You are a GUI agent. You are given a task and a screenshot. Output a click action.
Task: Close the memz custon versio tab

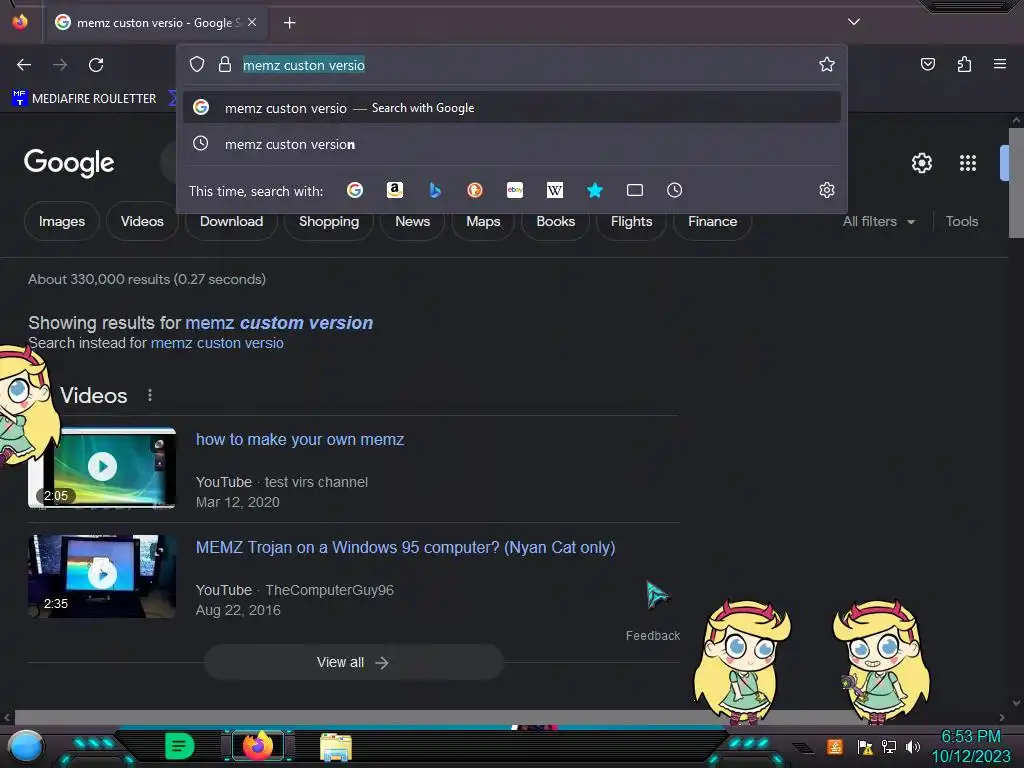(x=252, y=22)
